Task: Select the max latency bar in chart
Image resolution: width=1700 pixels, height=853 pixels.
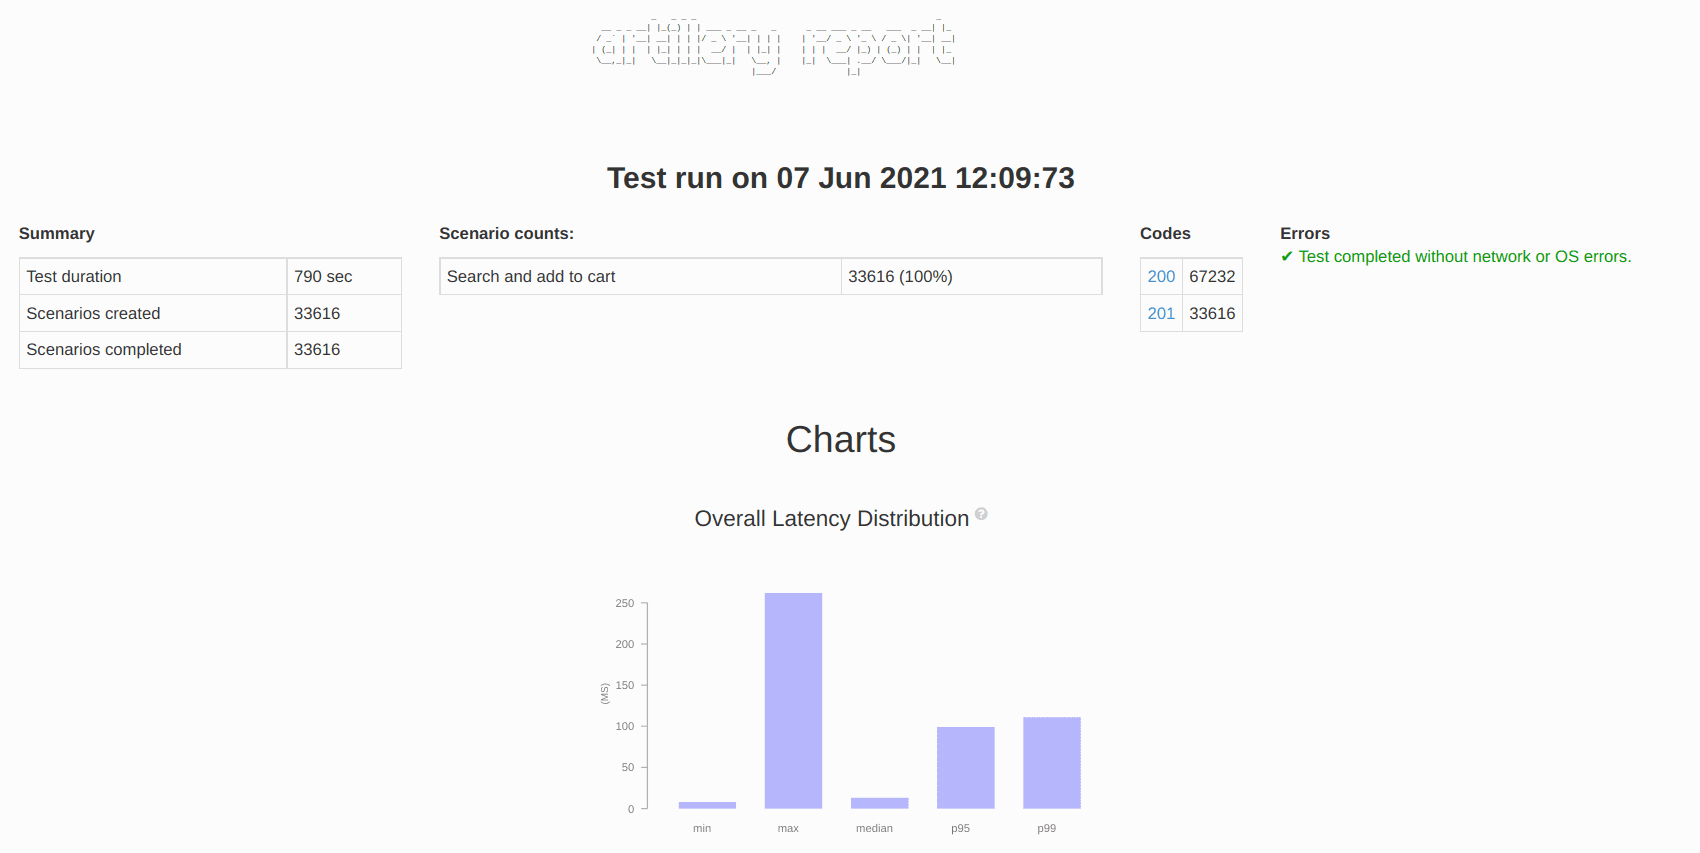Action: pos(793,700)
